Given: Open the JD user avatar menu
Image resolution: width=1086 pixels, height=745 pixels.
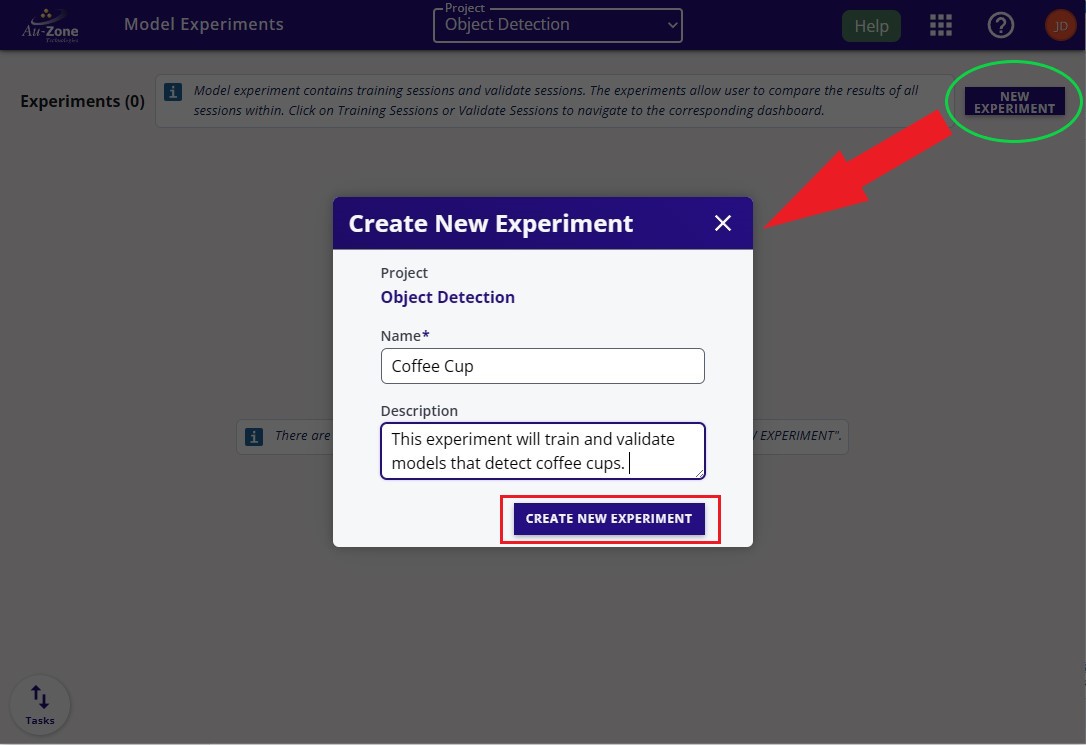Looking at the screenshot, I should pyautogui.click(x=1060, y=26).
